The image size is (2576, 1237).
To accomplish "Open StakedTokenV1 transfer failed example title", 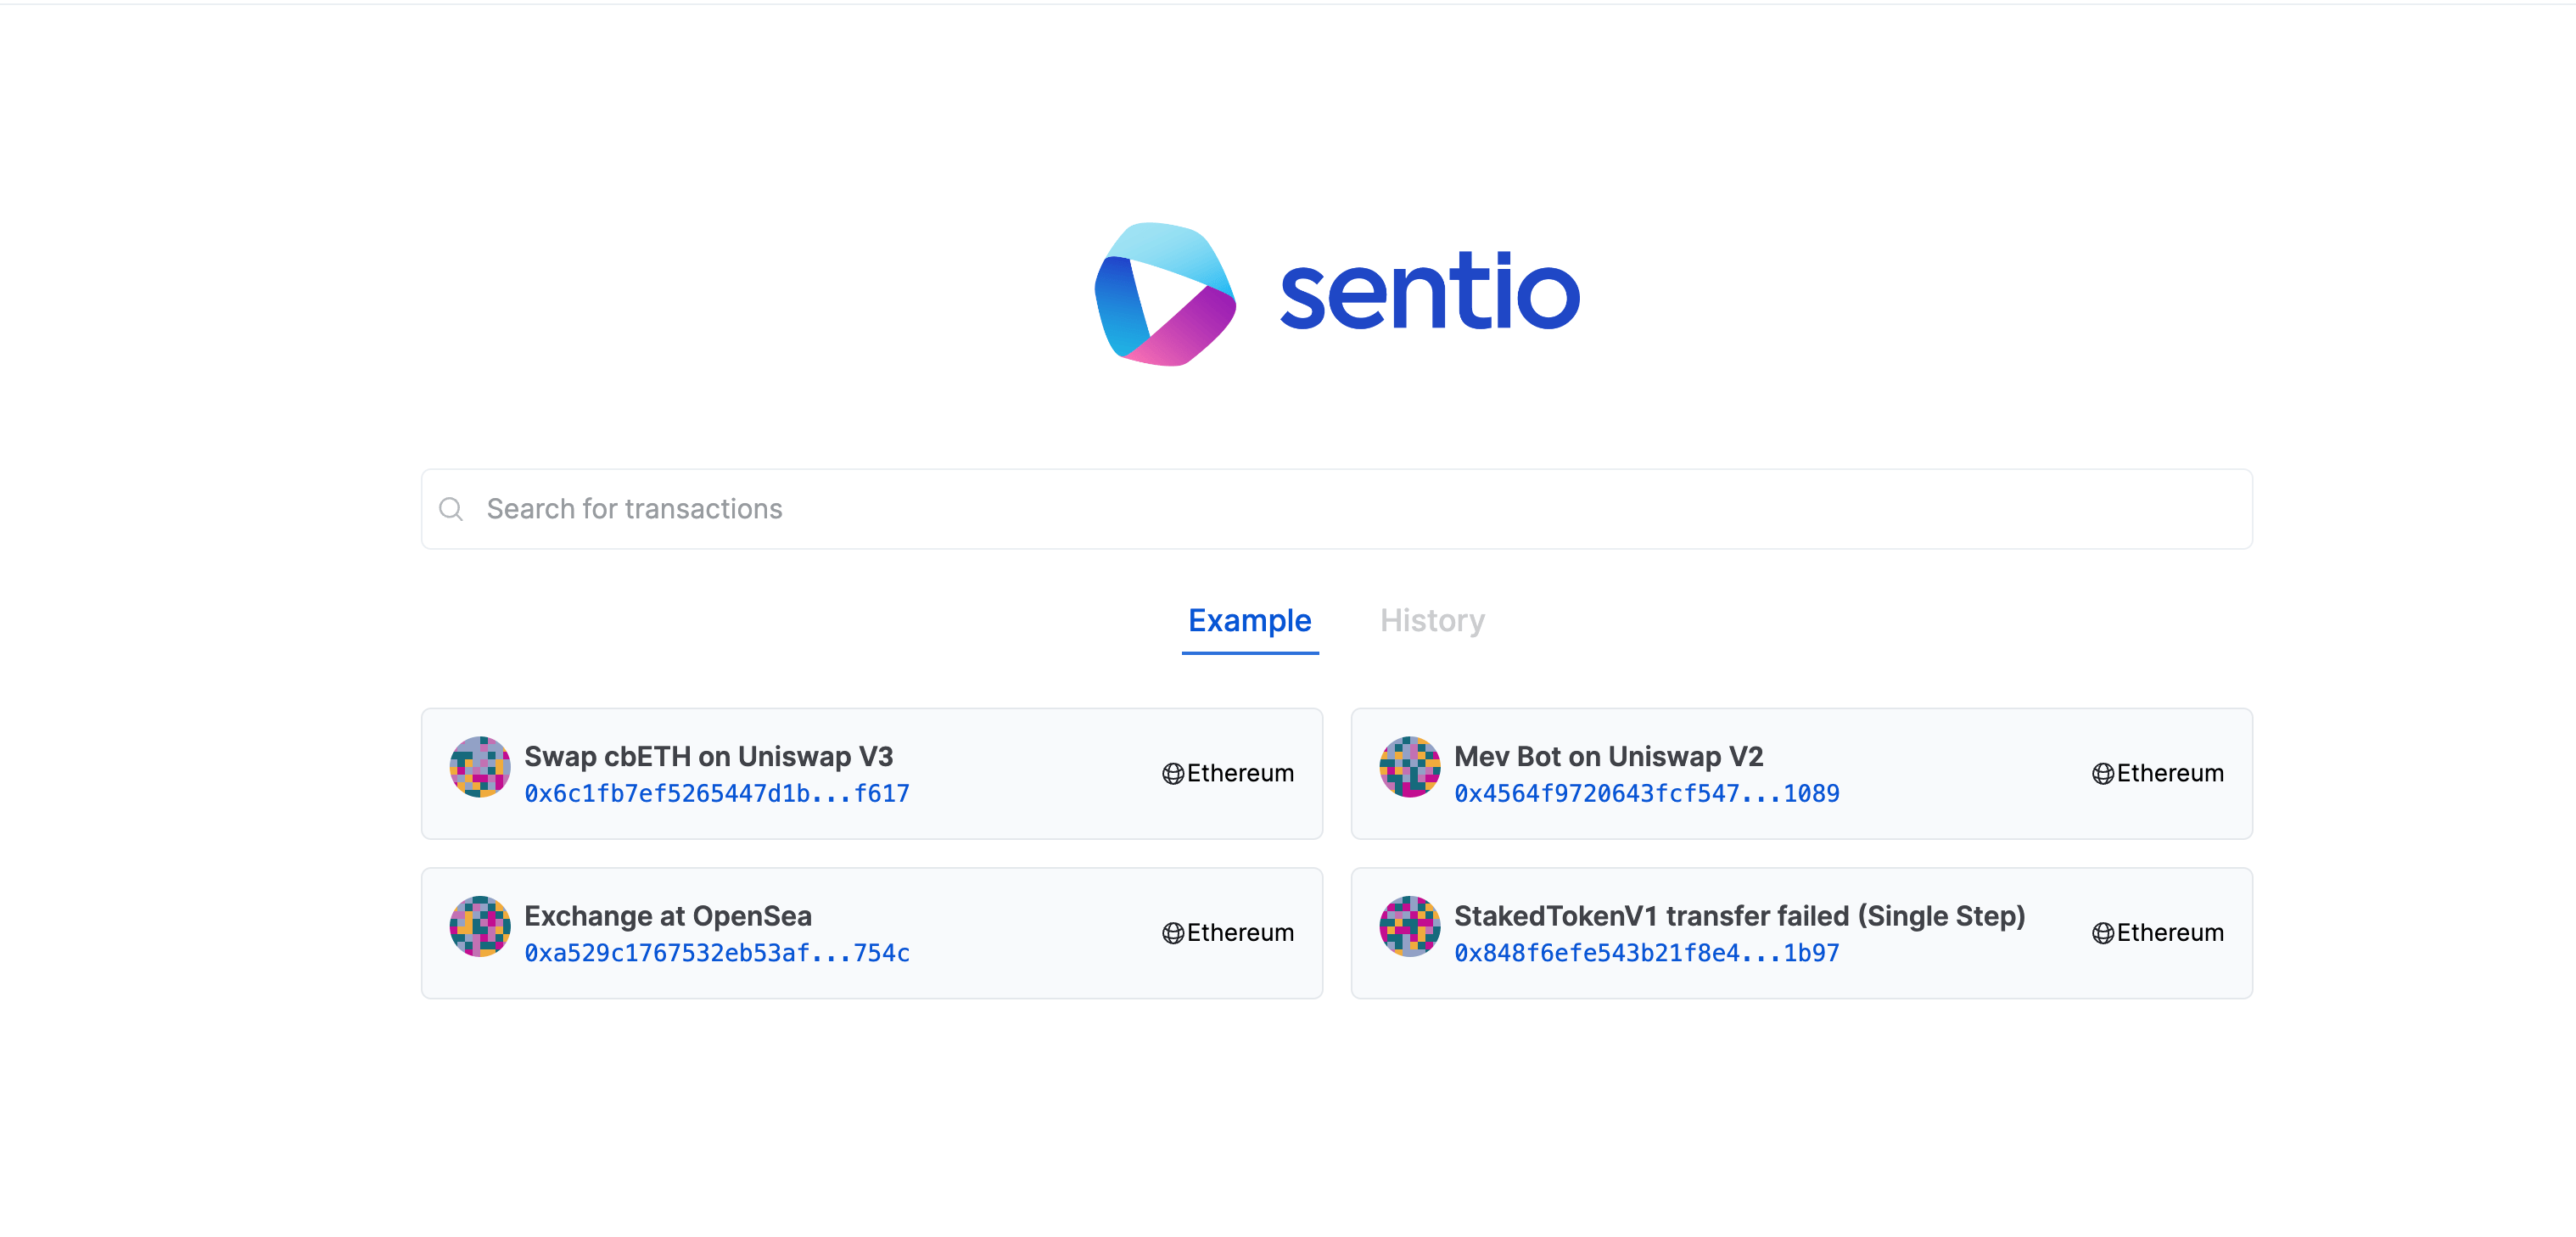I will pos(1739,916).
